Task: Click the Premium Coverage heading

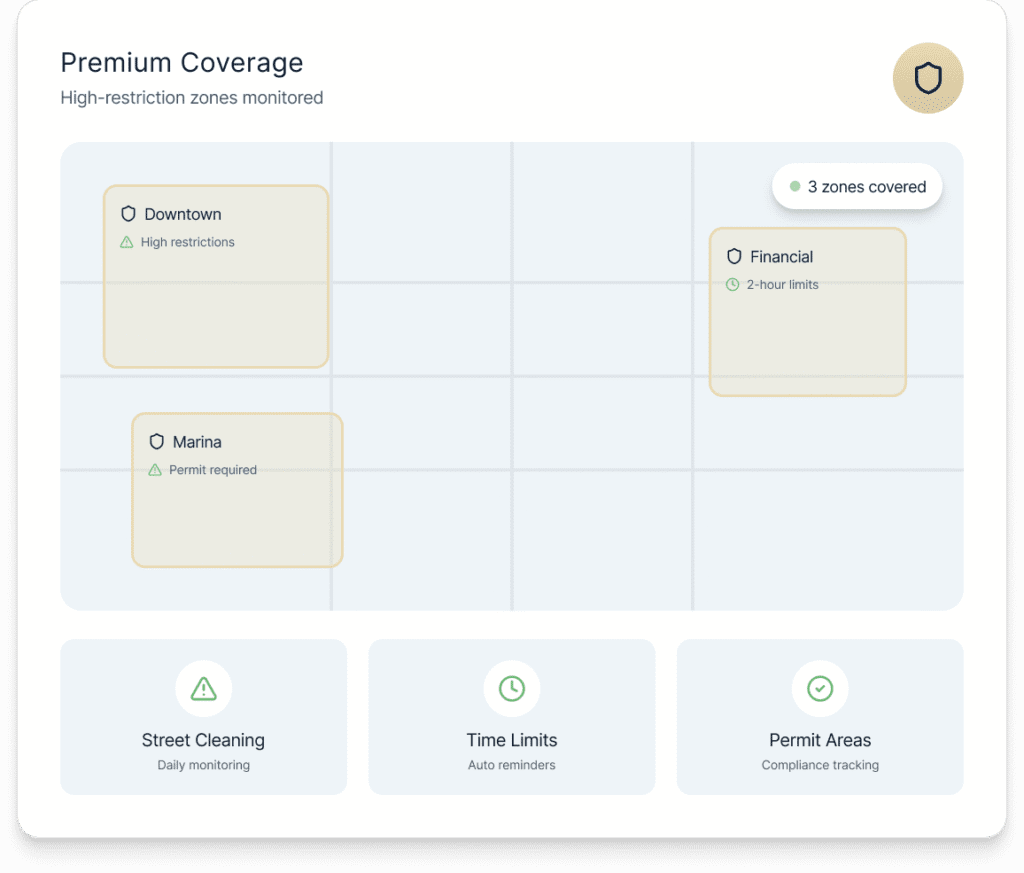Action: pos(181,63)
